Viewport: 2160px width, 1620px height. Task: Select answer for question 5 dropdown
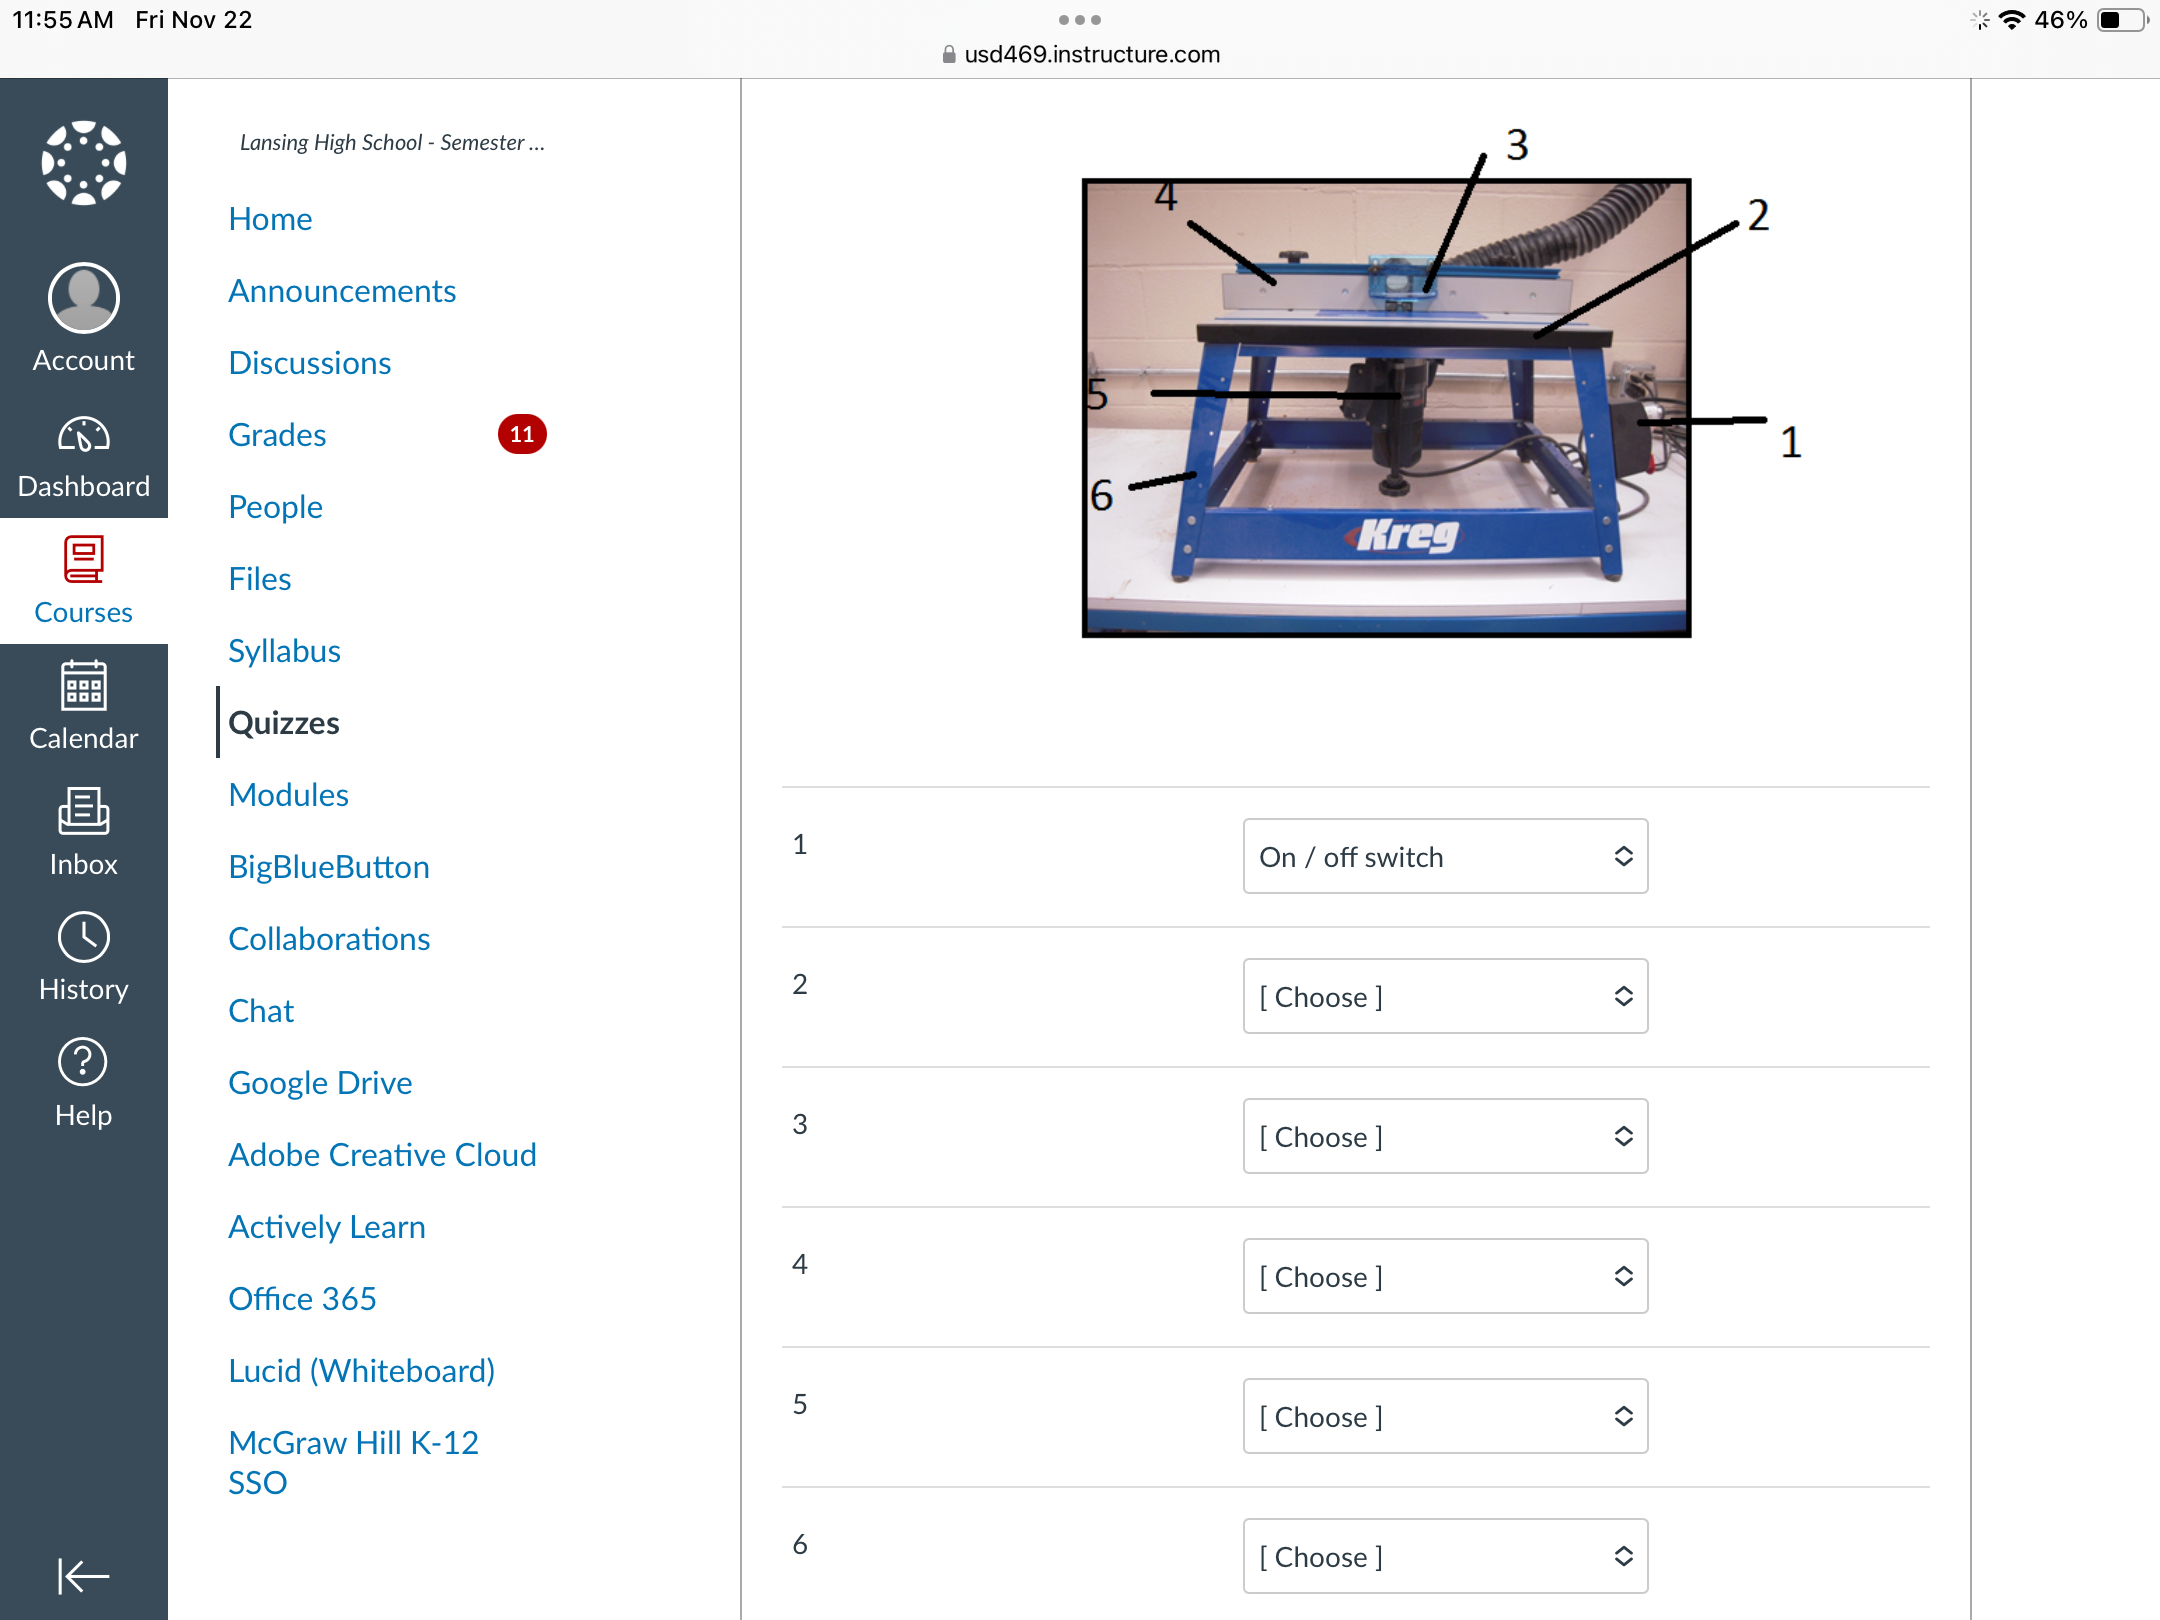[x=1442, y=1416]
